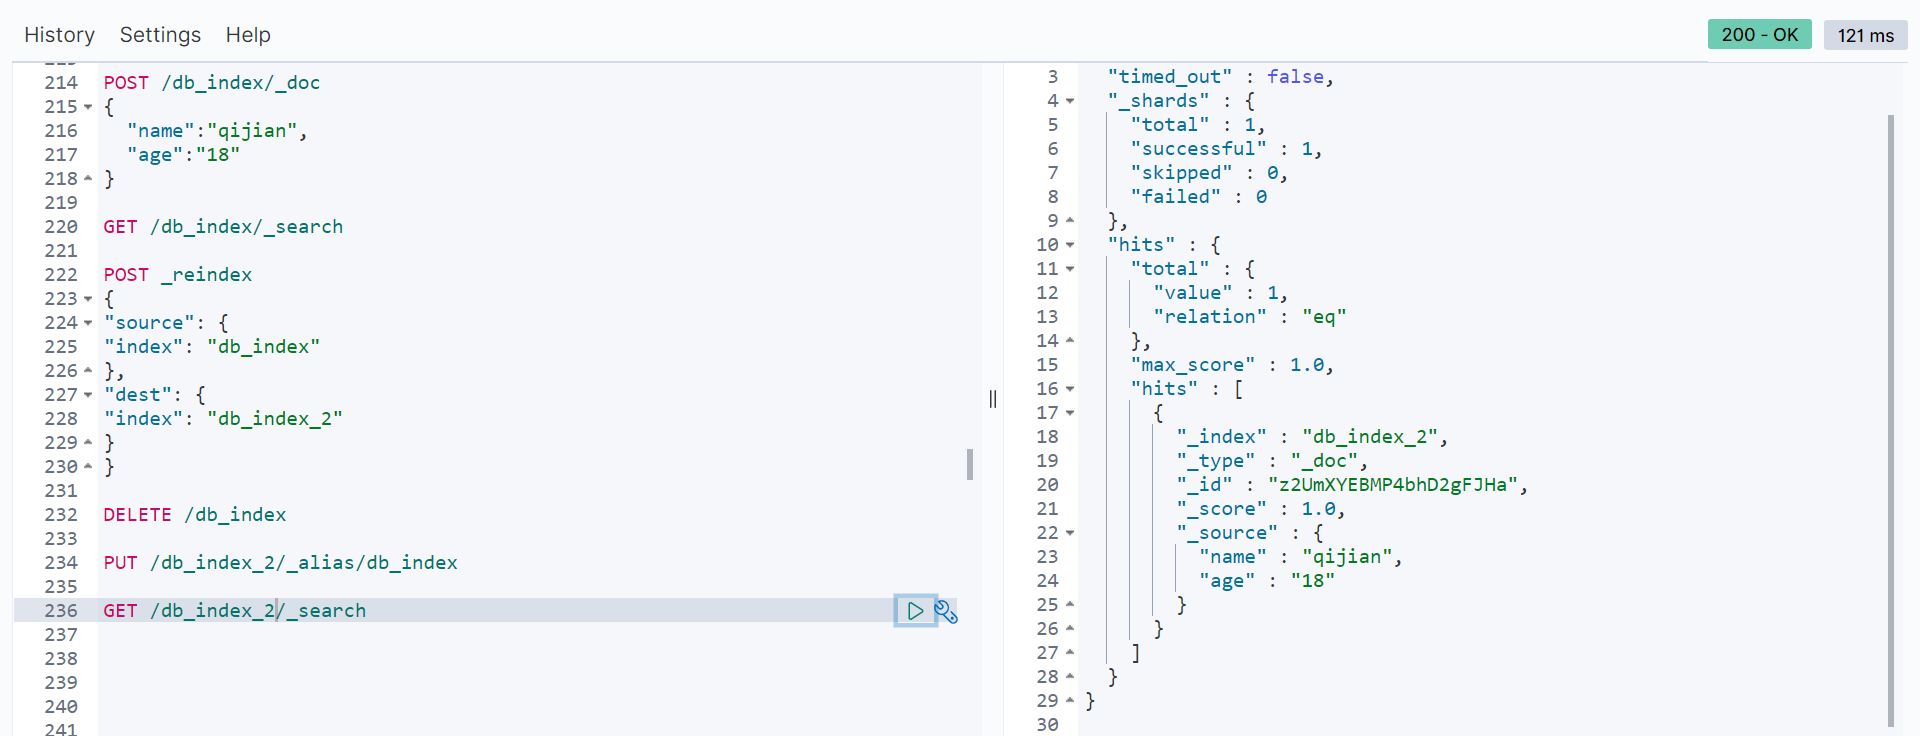
Task: Collapse the "total" block at line 11
Action: tap(1070, 269)
